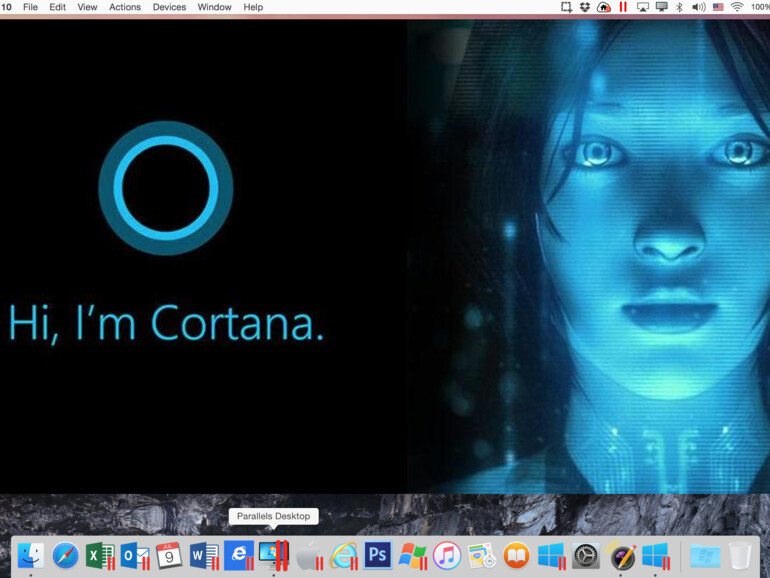Open the Preview app in the Dock
770x578 pixels.
(x=481, y=556)
